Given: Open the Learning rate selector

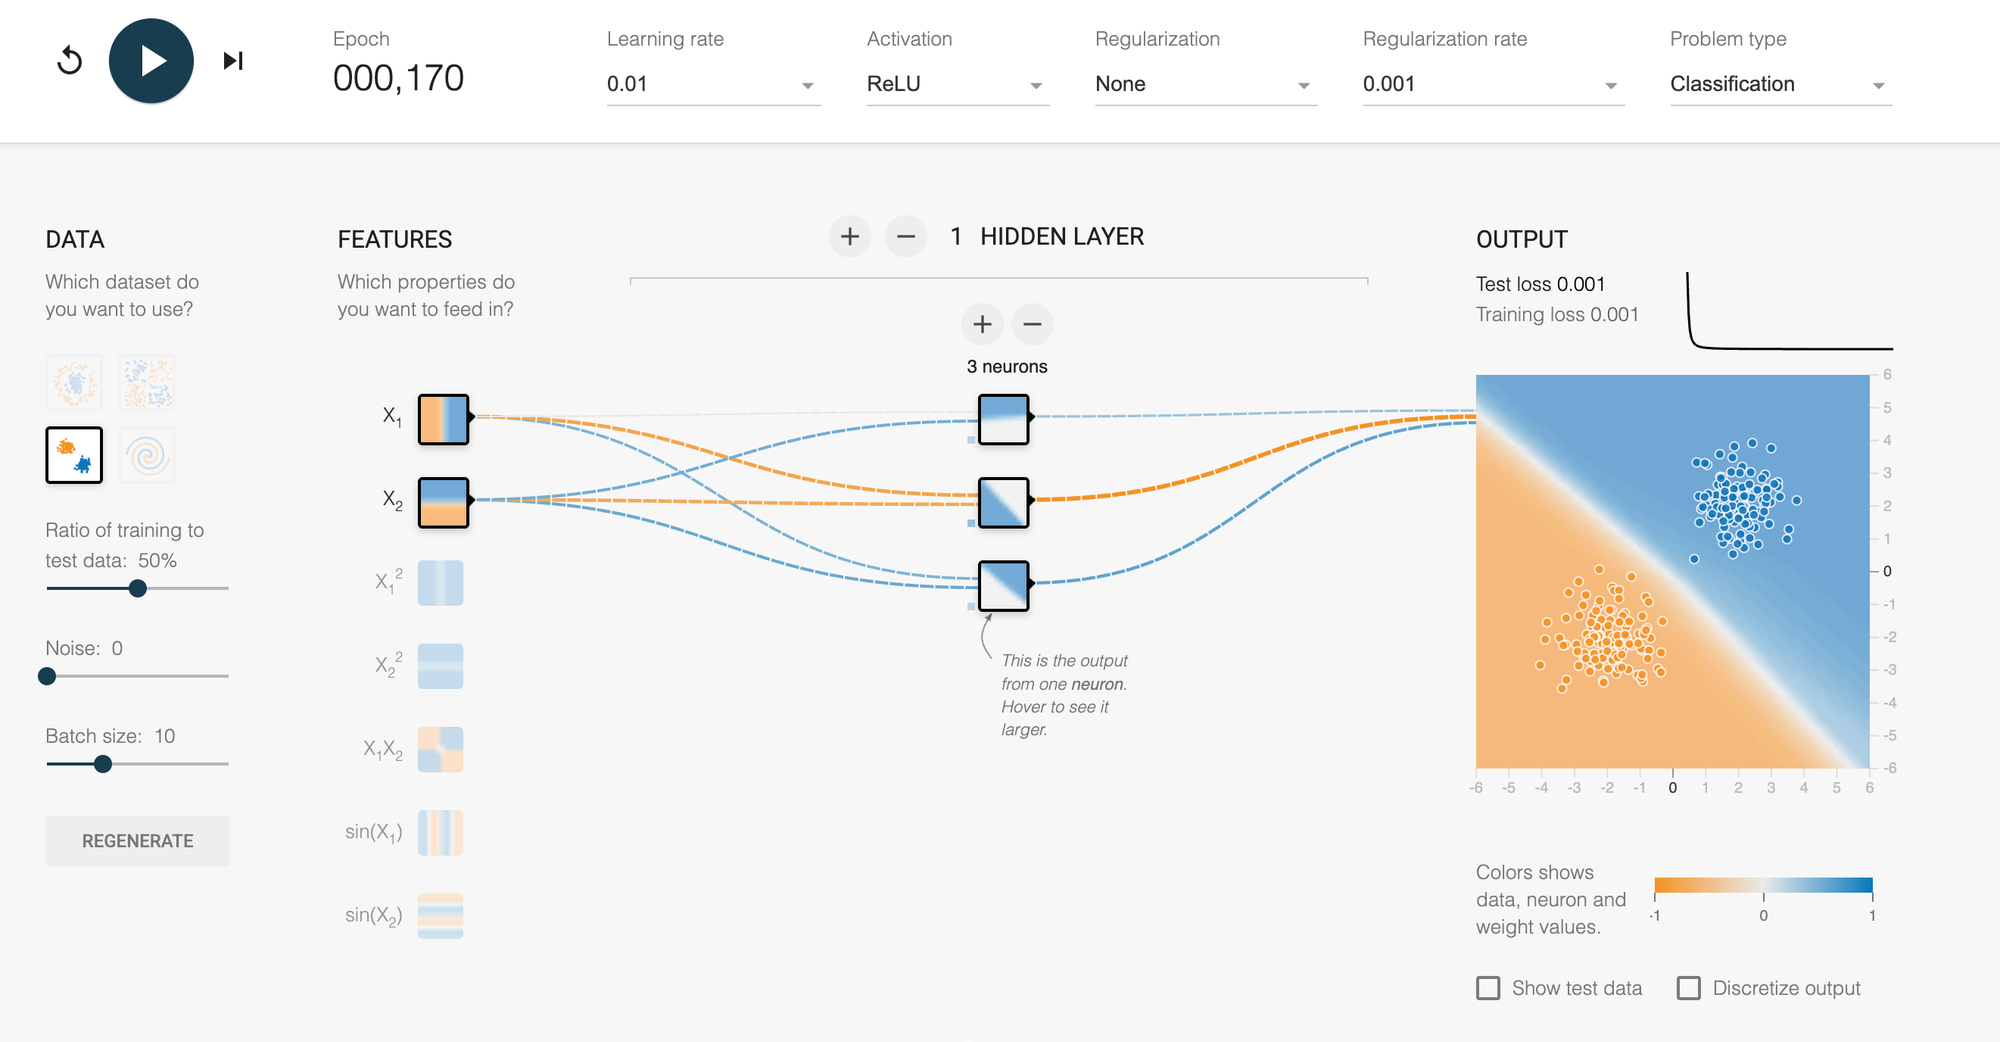Looking at the screenshot, I should [713, 84].
